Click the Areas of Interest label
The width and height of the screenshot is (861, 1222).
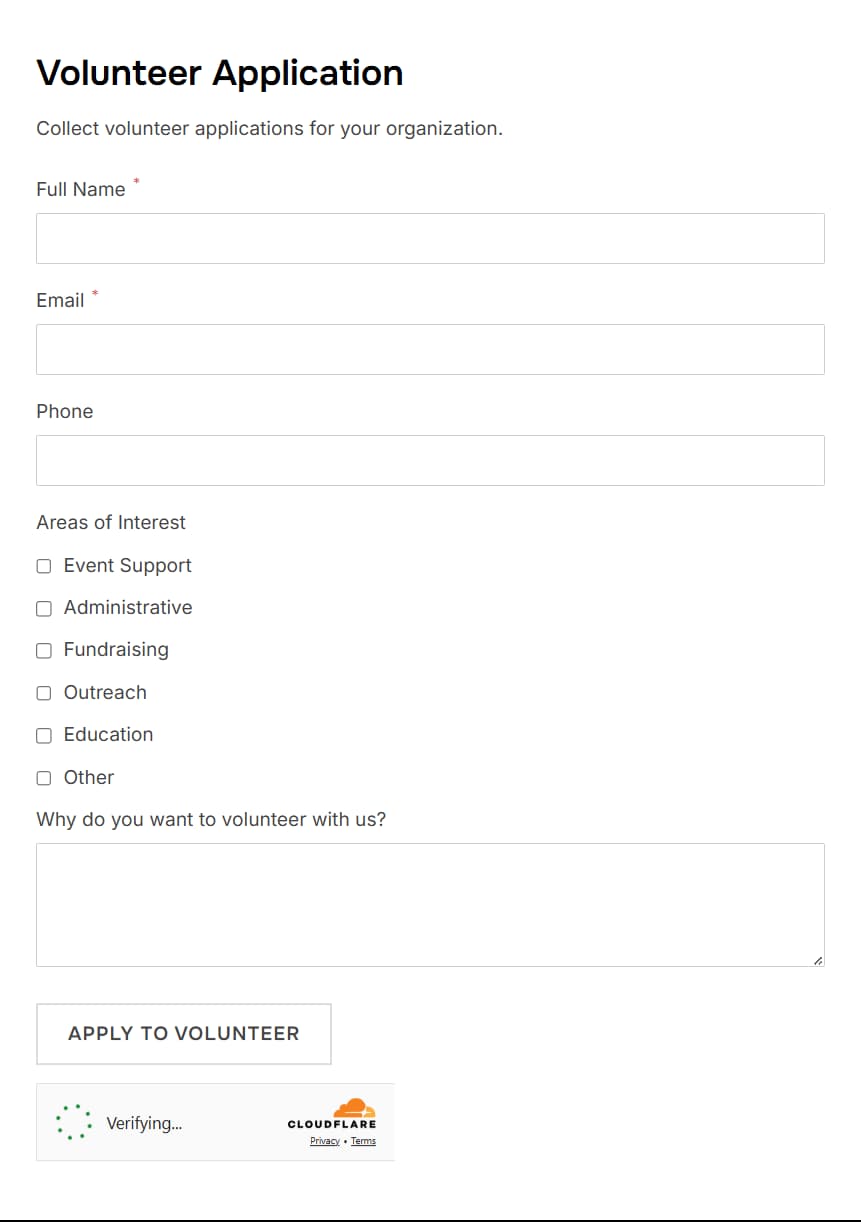click(x=110, y=522)
